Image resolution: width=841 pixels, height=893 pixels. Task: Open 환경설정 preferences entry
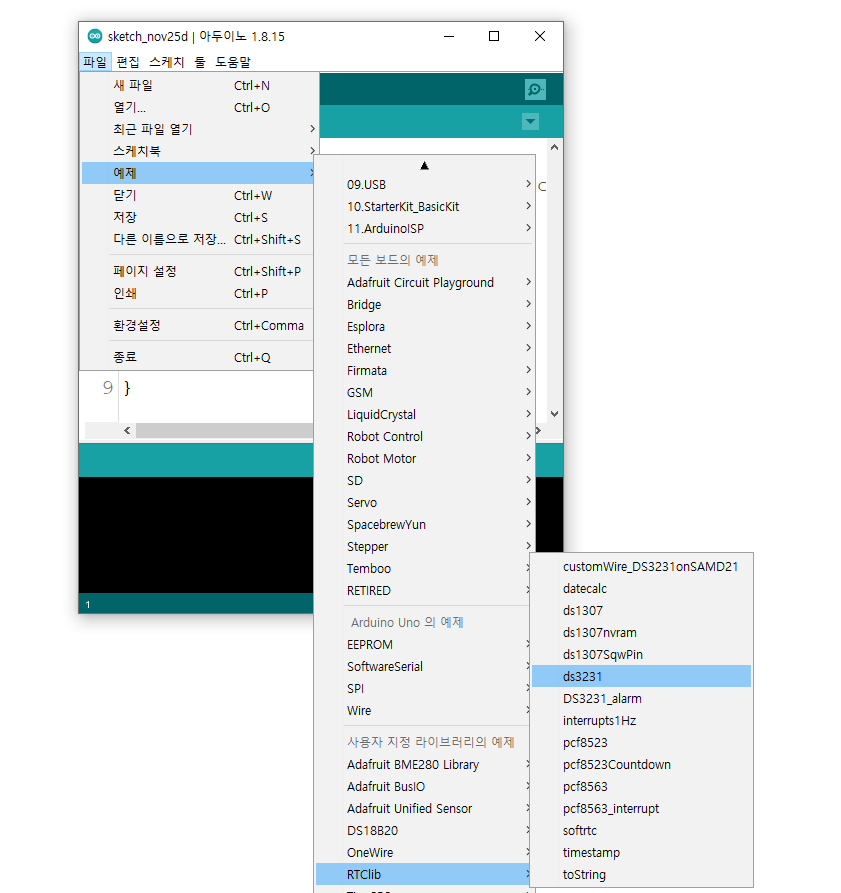[198, 326]
